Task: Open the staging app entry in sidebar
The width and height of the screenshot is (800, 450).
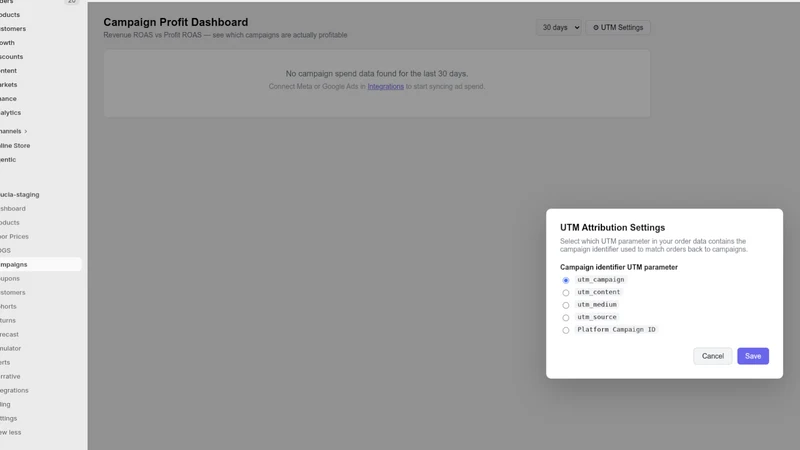Action: tap(19, 195)
